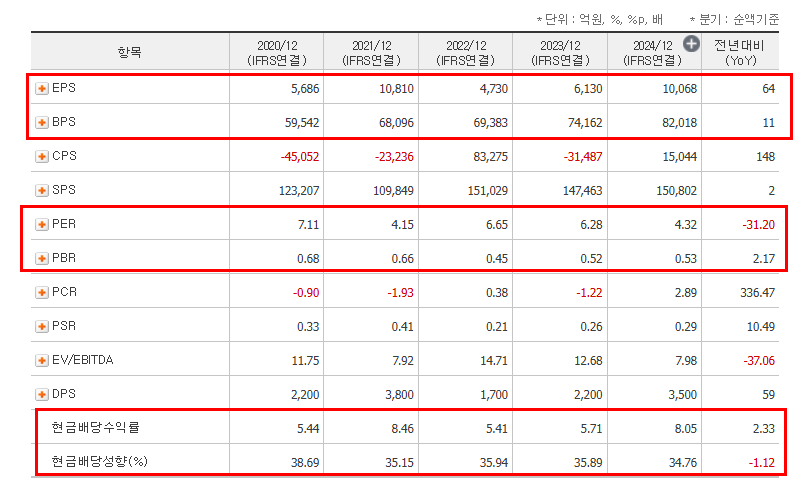Select payout ratio value 38.69
The image size is (793, 486).
coord(305,463)
